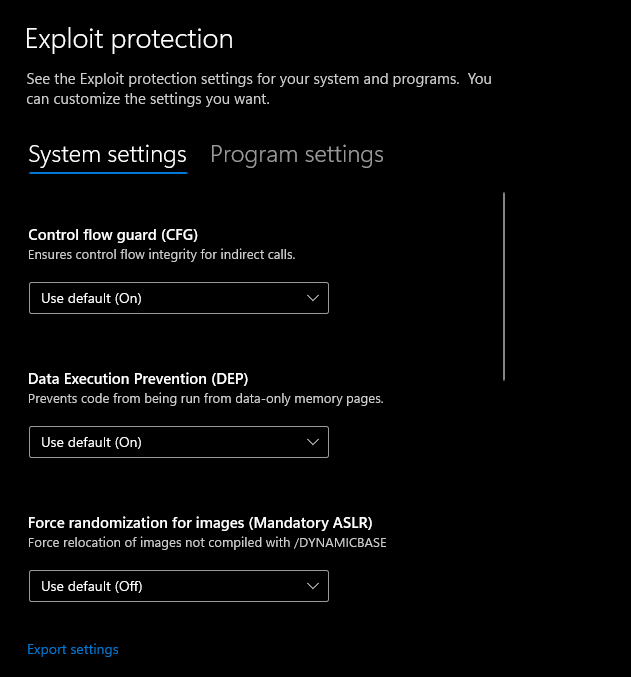The image size is (631, 677).
Task: Click the blue underline beneath System settings
Action: pyautogui.click(x=108, y=173)
